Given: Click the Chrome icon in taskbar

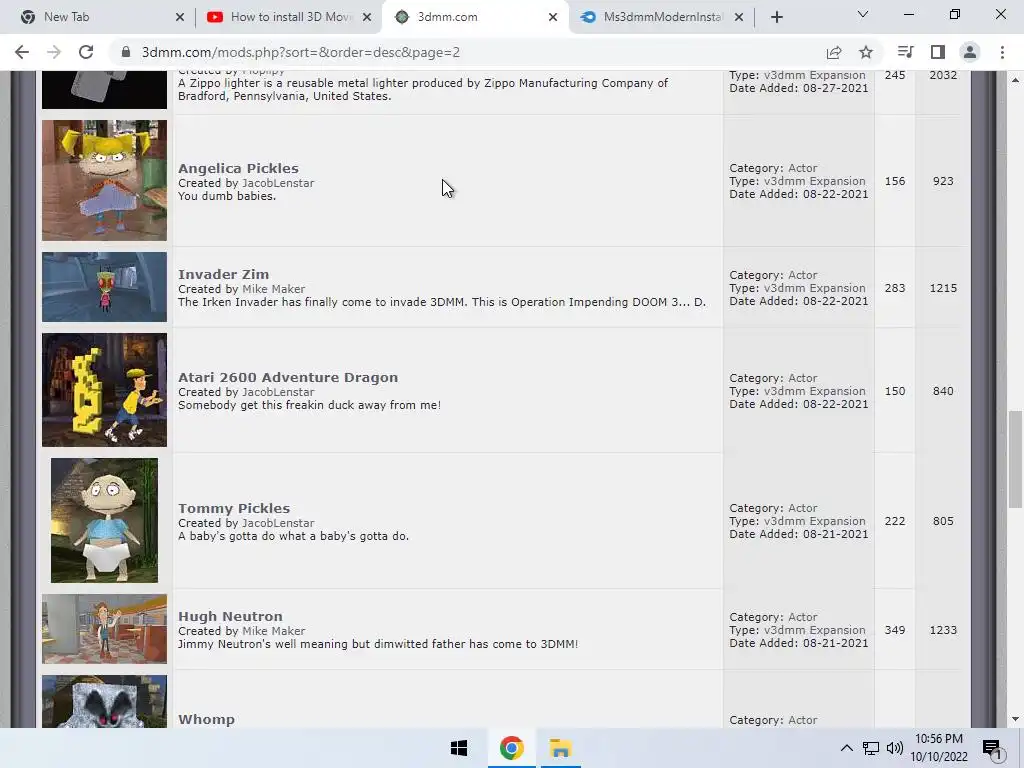Looking at the screenshot, I should coord(511,748).
